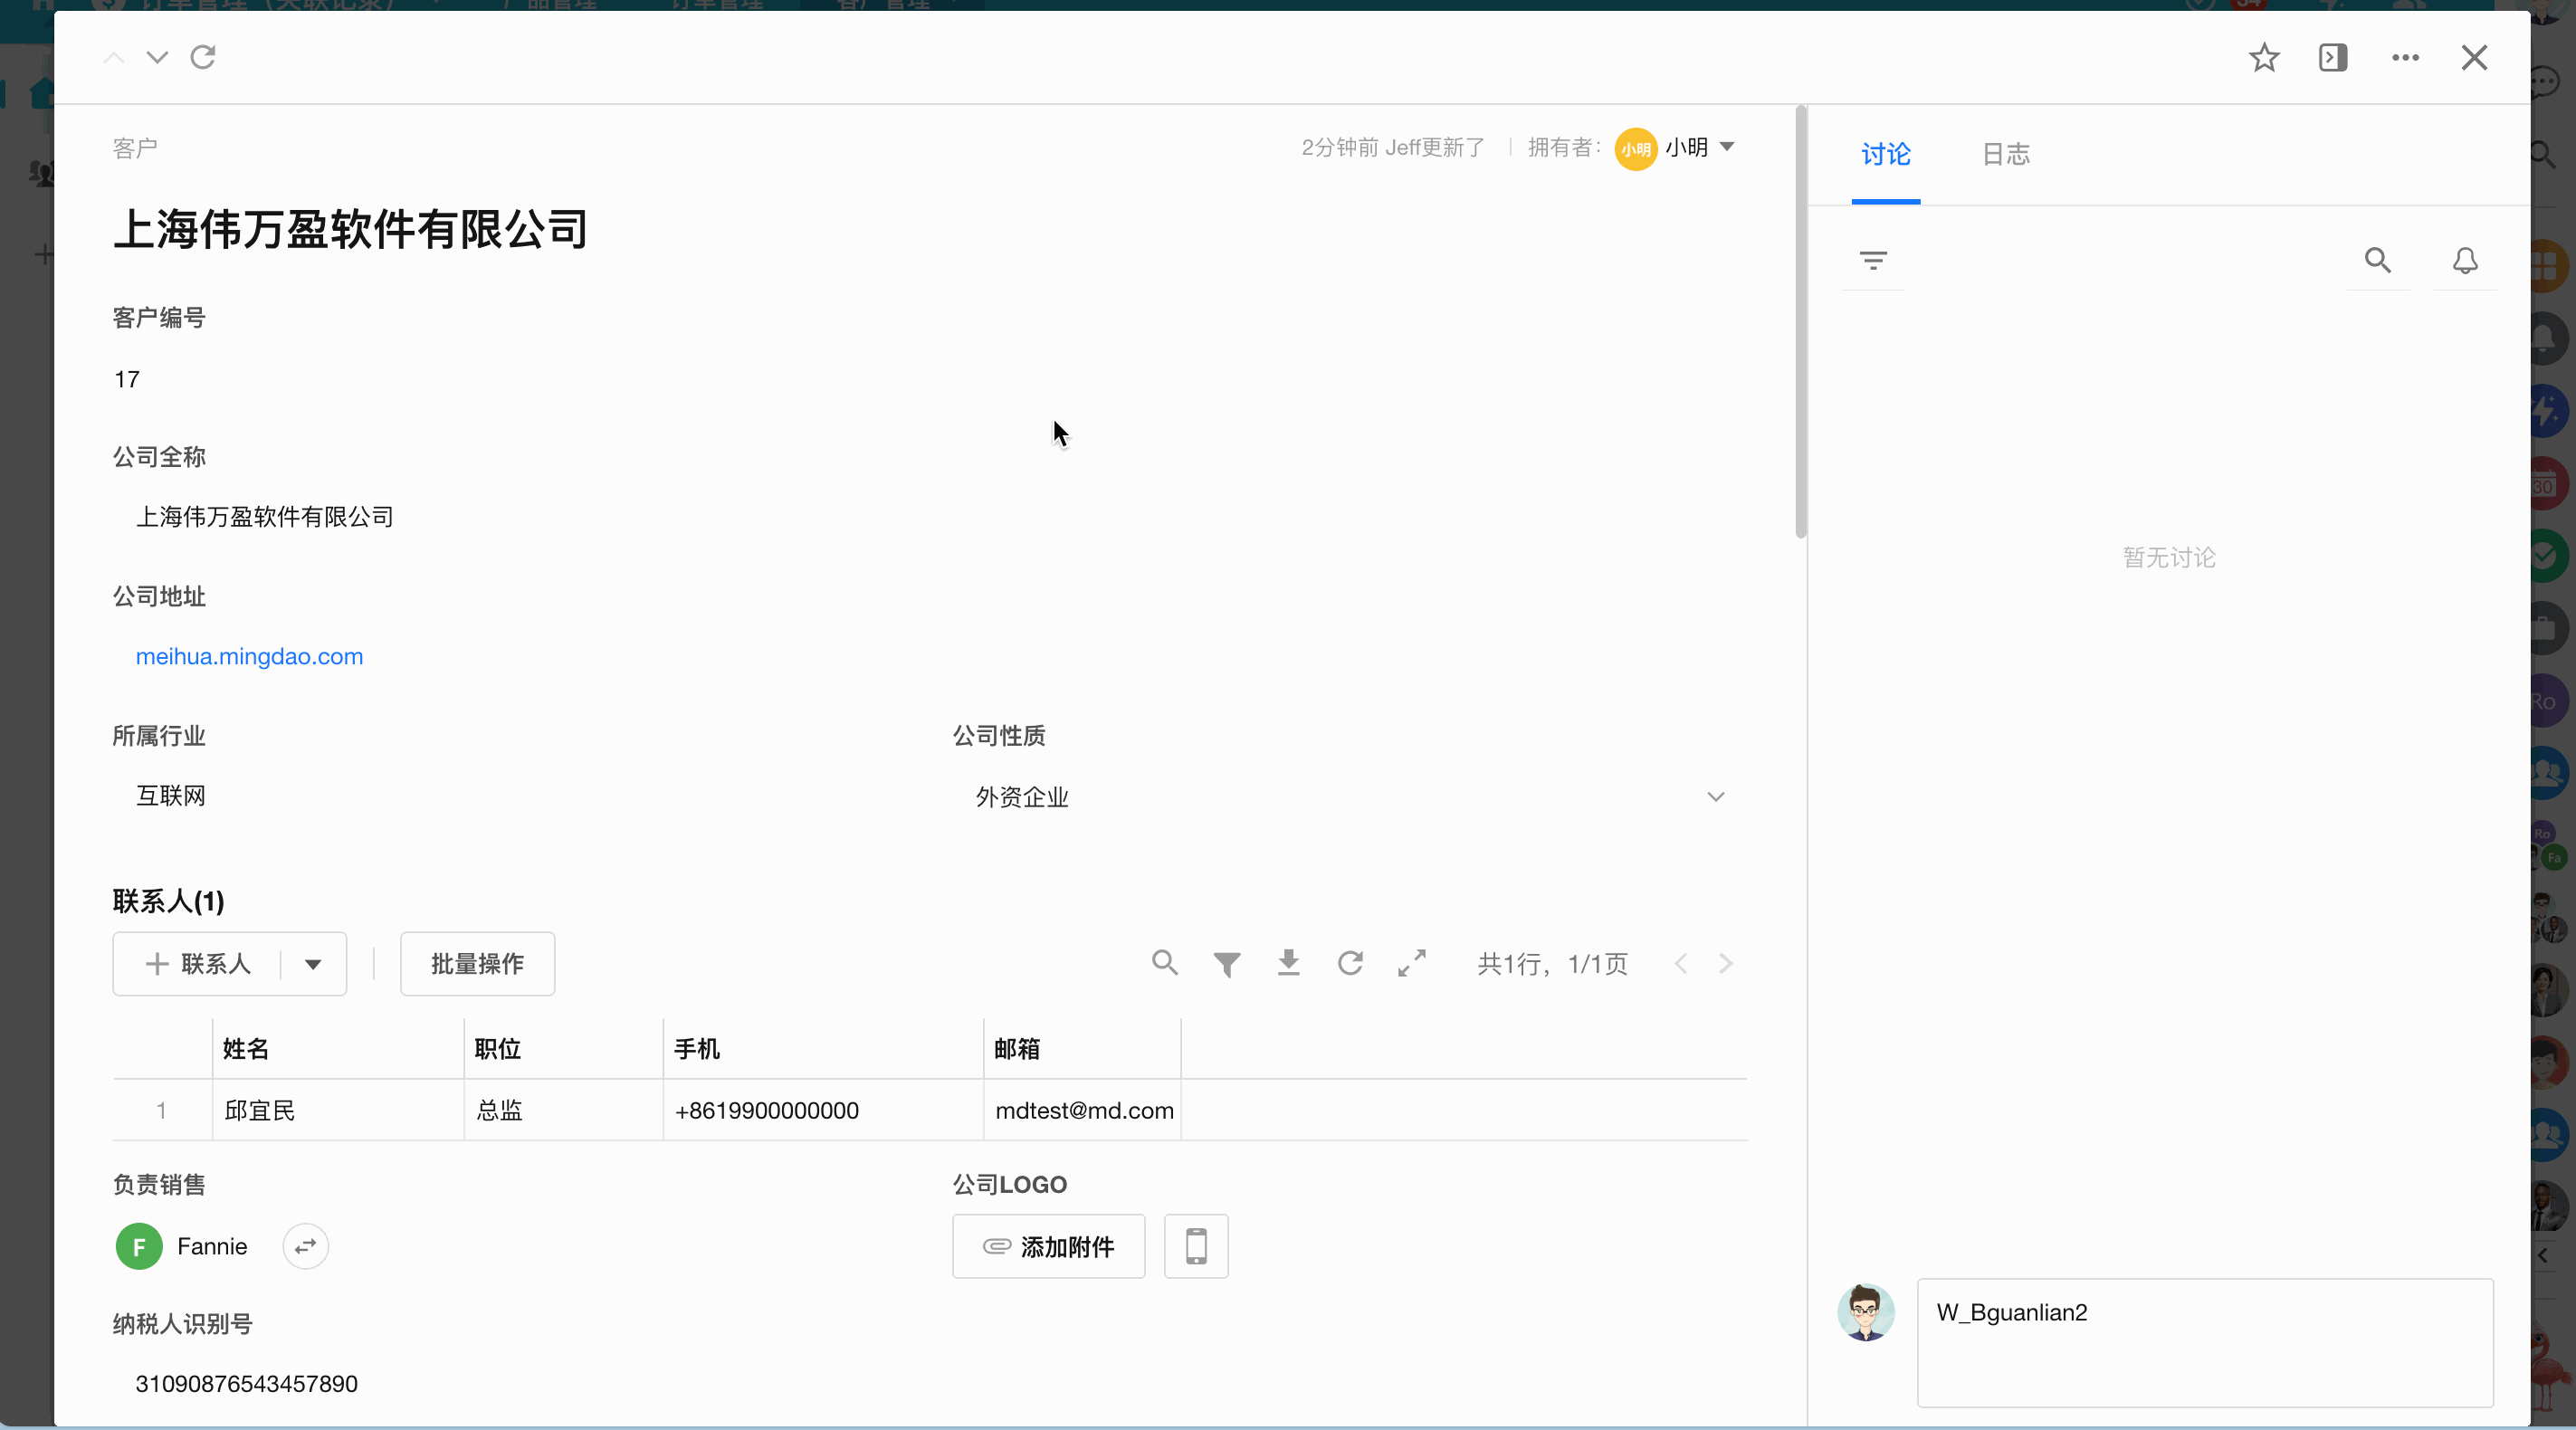Refresh the record with the top reload icon
The width and height of the screenshot is (2576, 1430).
point(203,58)
